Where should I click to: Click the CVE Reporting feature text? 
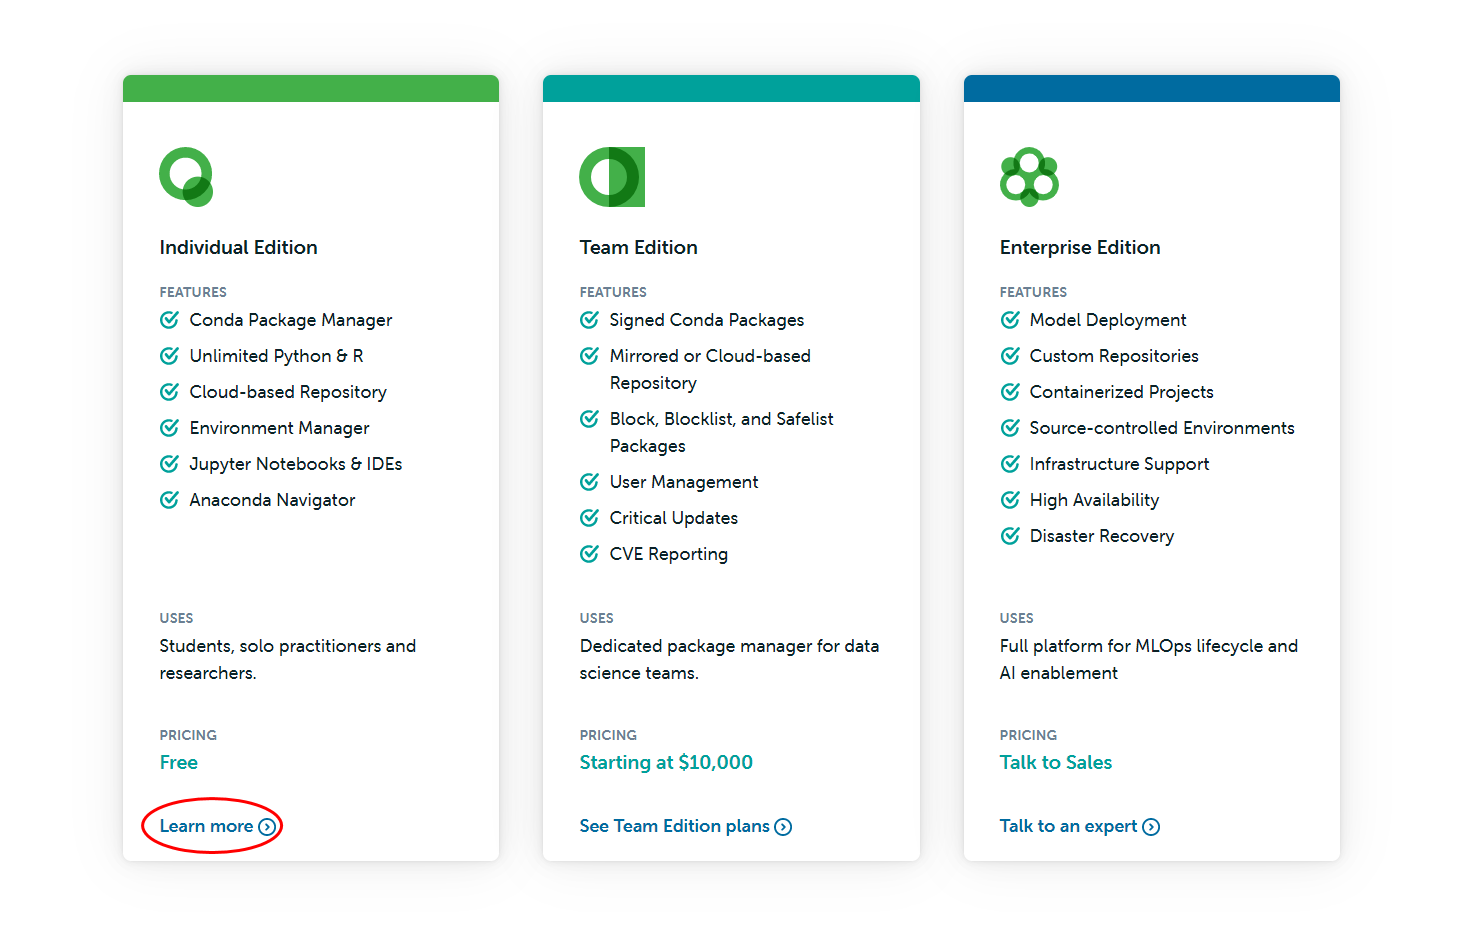pyautogui.click(x=669, y=554)
